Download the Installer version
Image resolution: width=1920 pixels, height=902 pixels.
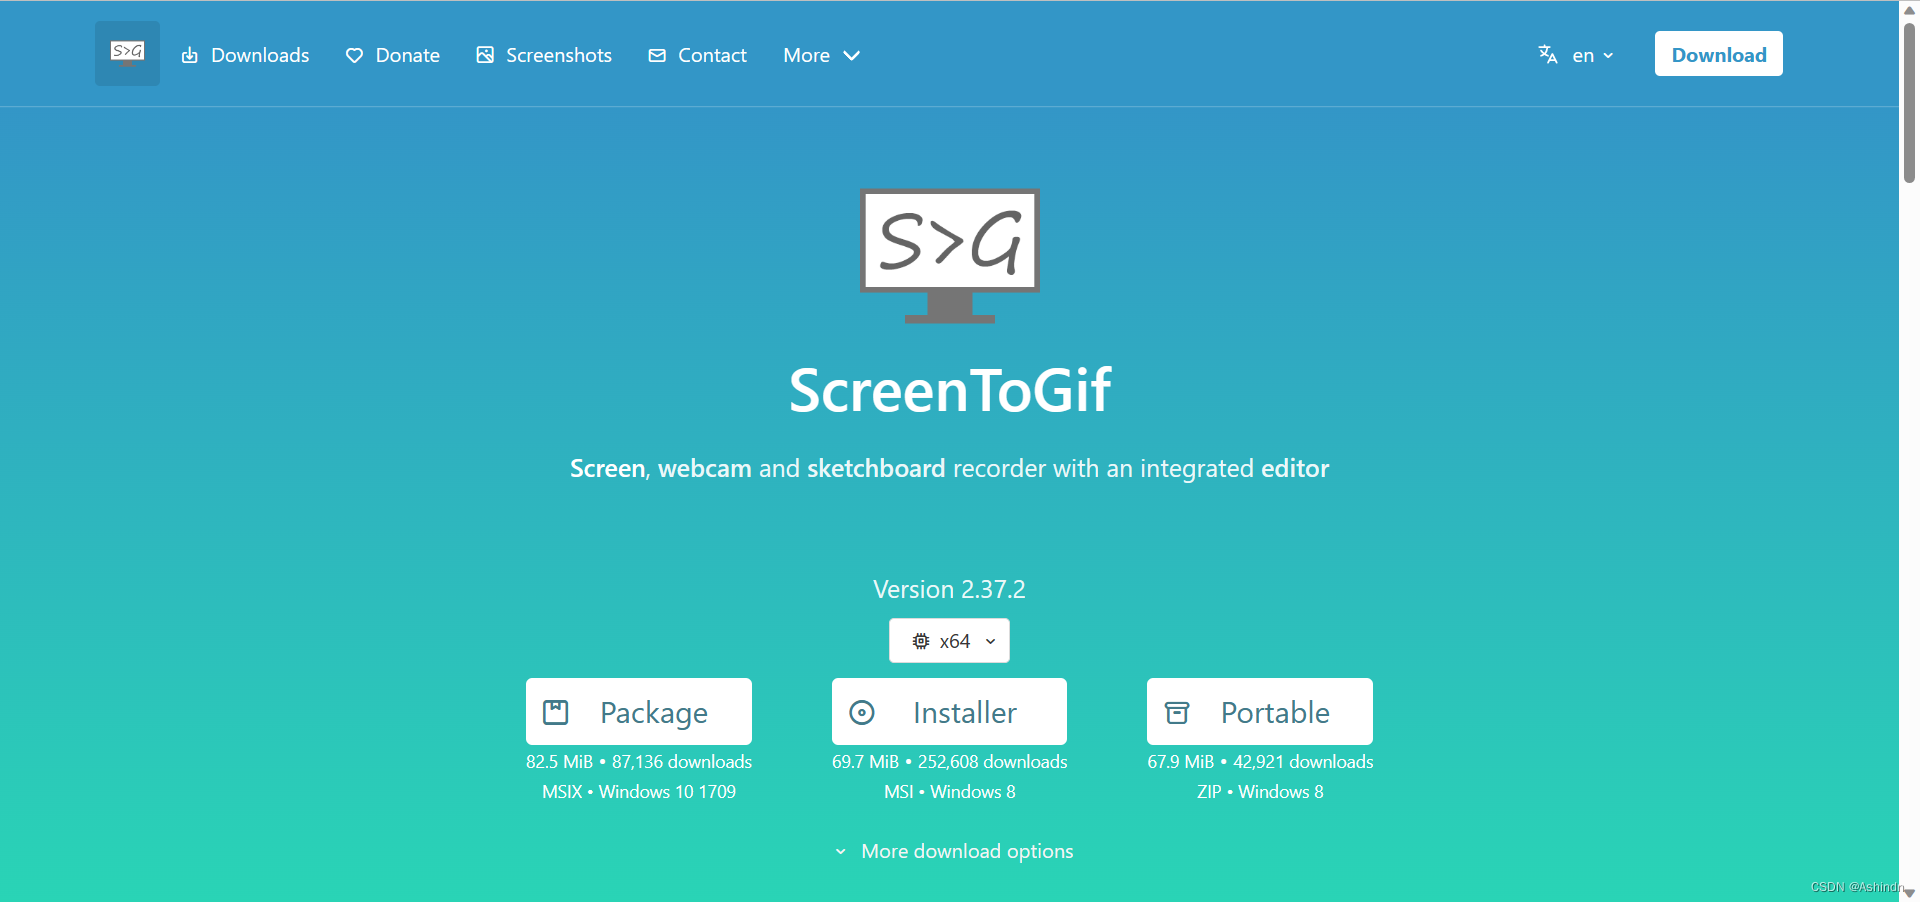[x=948, y=711]
